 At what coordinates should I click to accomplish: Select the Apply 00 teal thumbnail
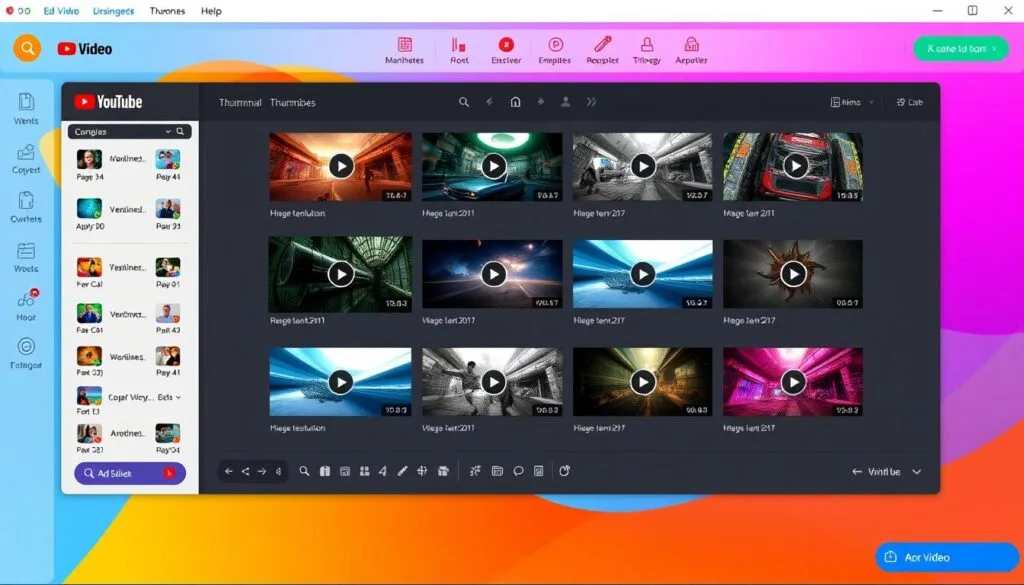click(x=89, y=208)
